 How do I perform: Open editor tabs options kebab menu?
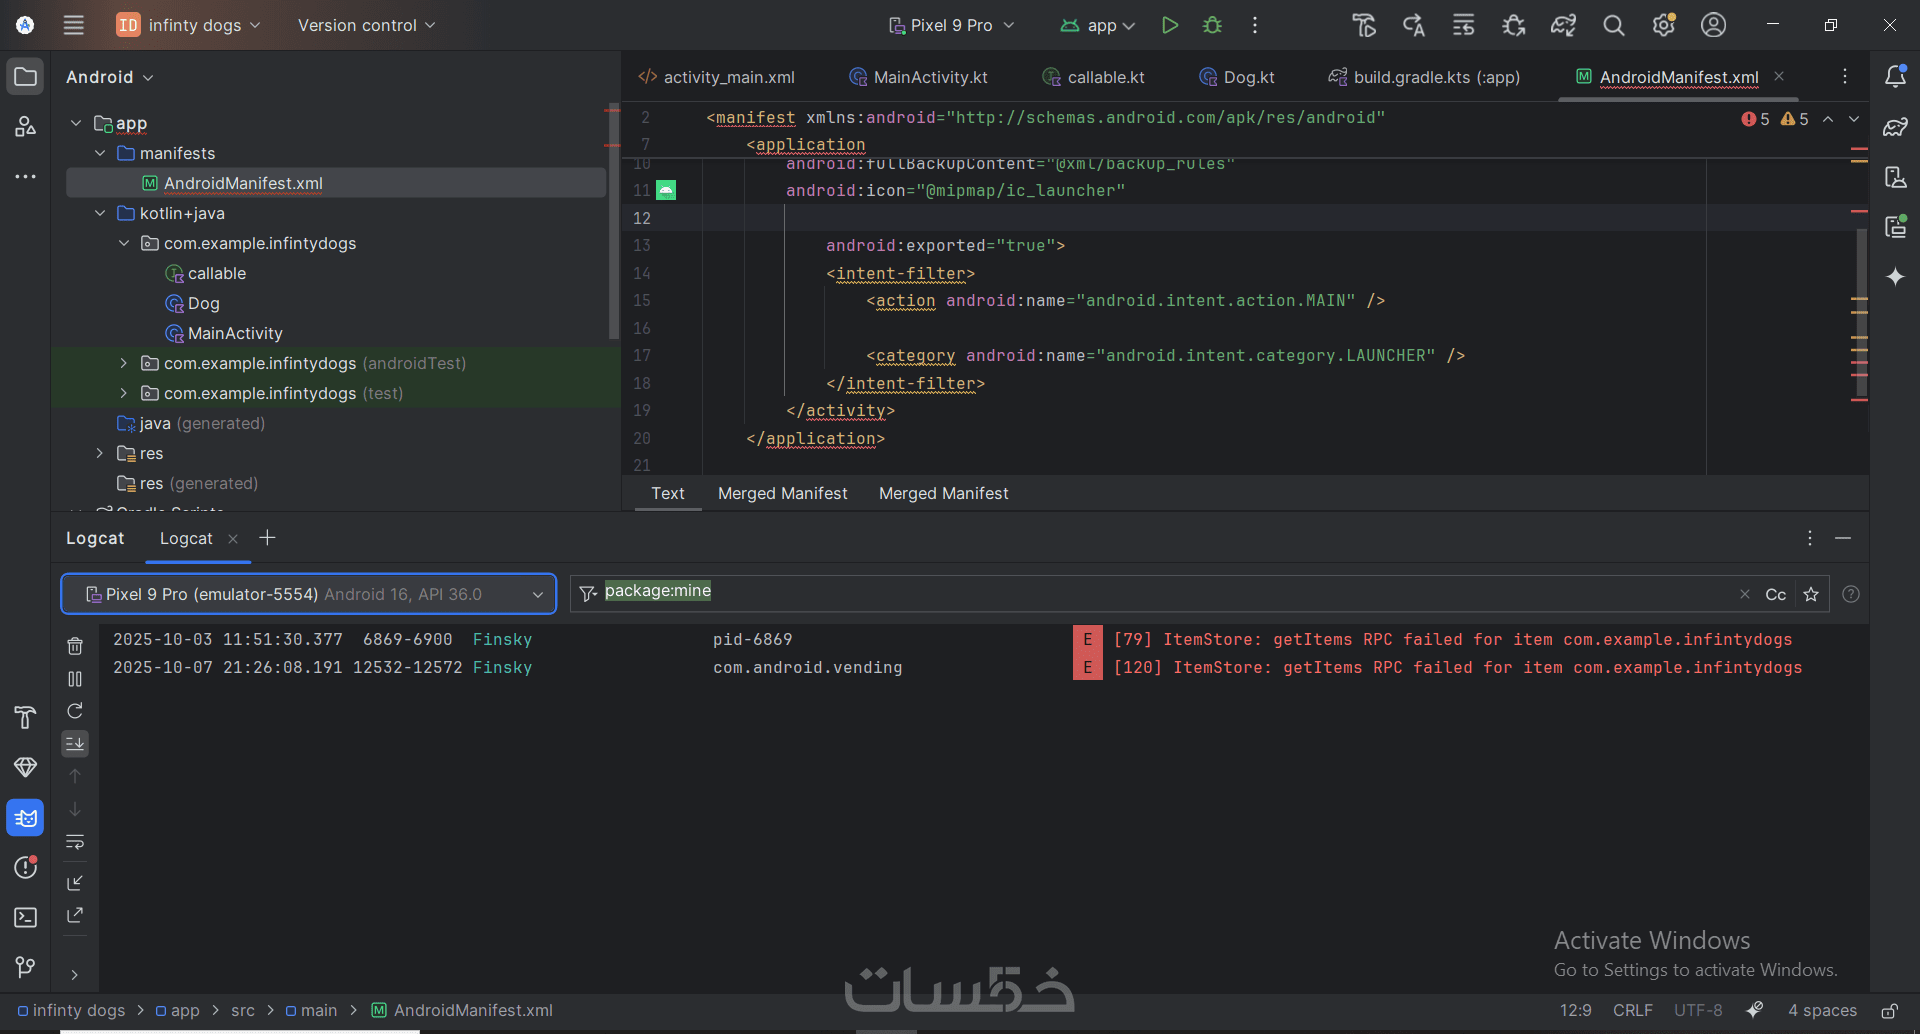(x=1845, y=77)
